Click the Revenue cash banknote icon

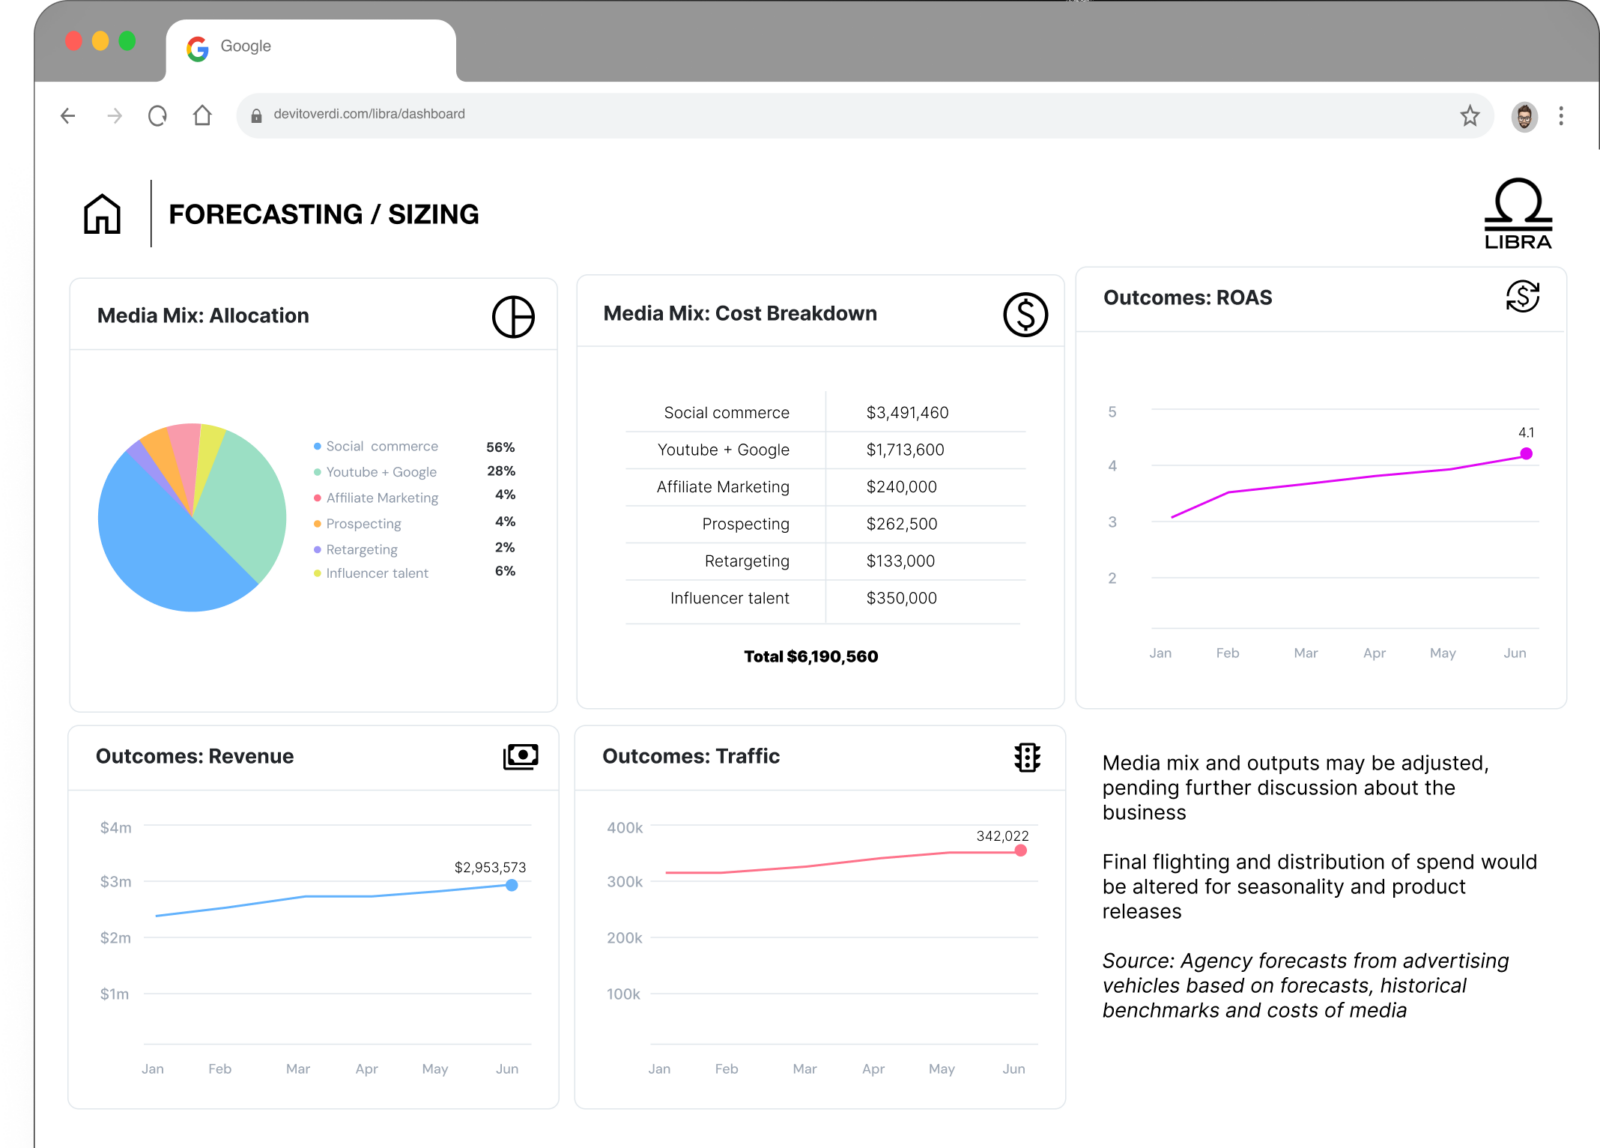pos(520,757)
